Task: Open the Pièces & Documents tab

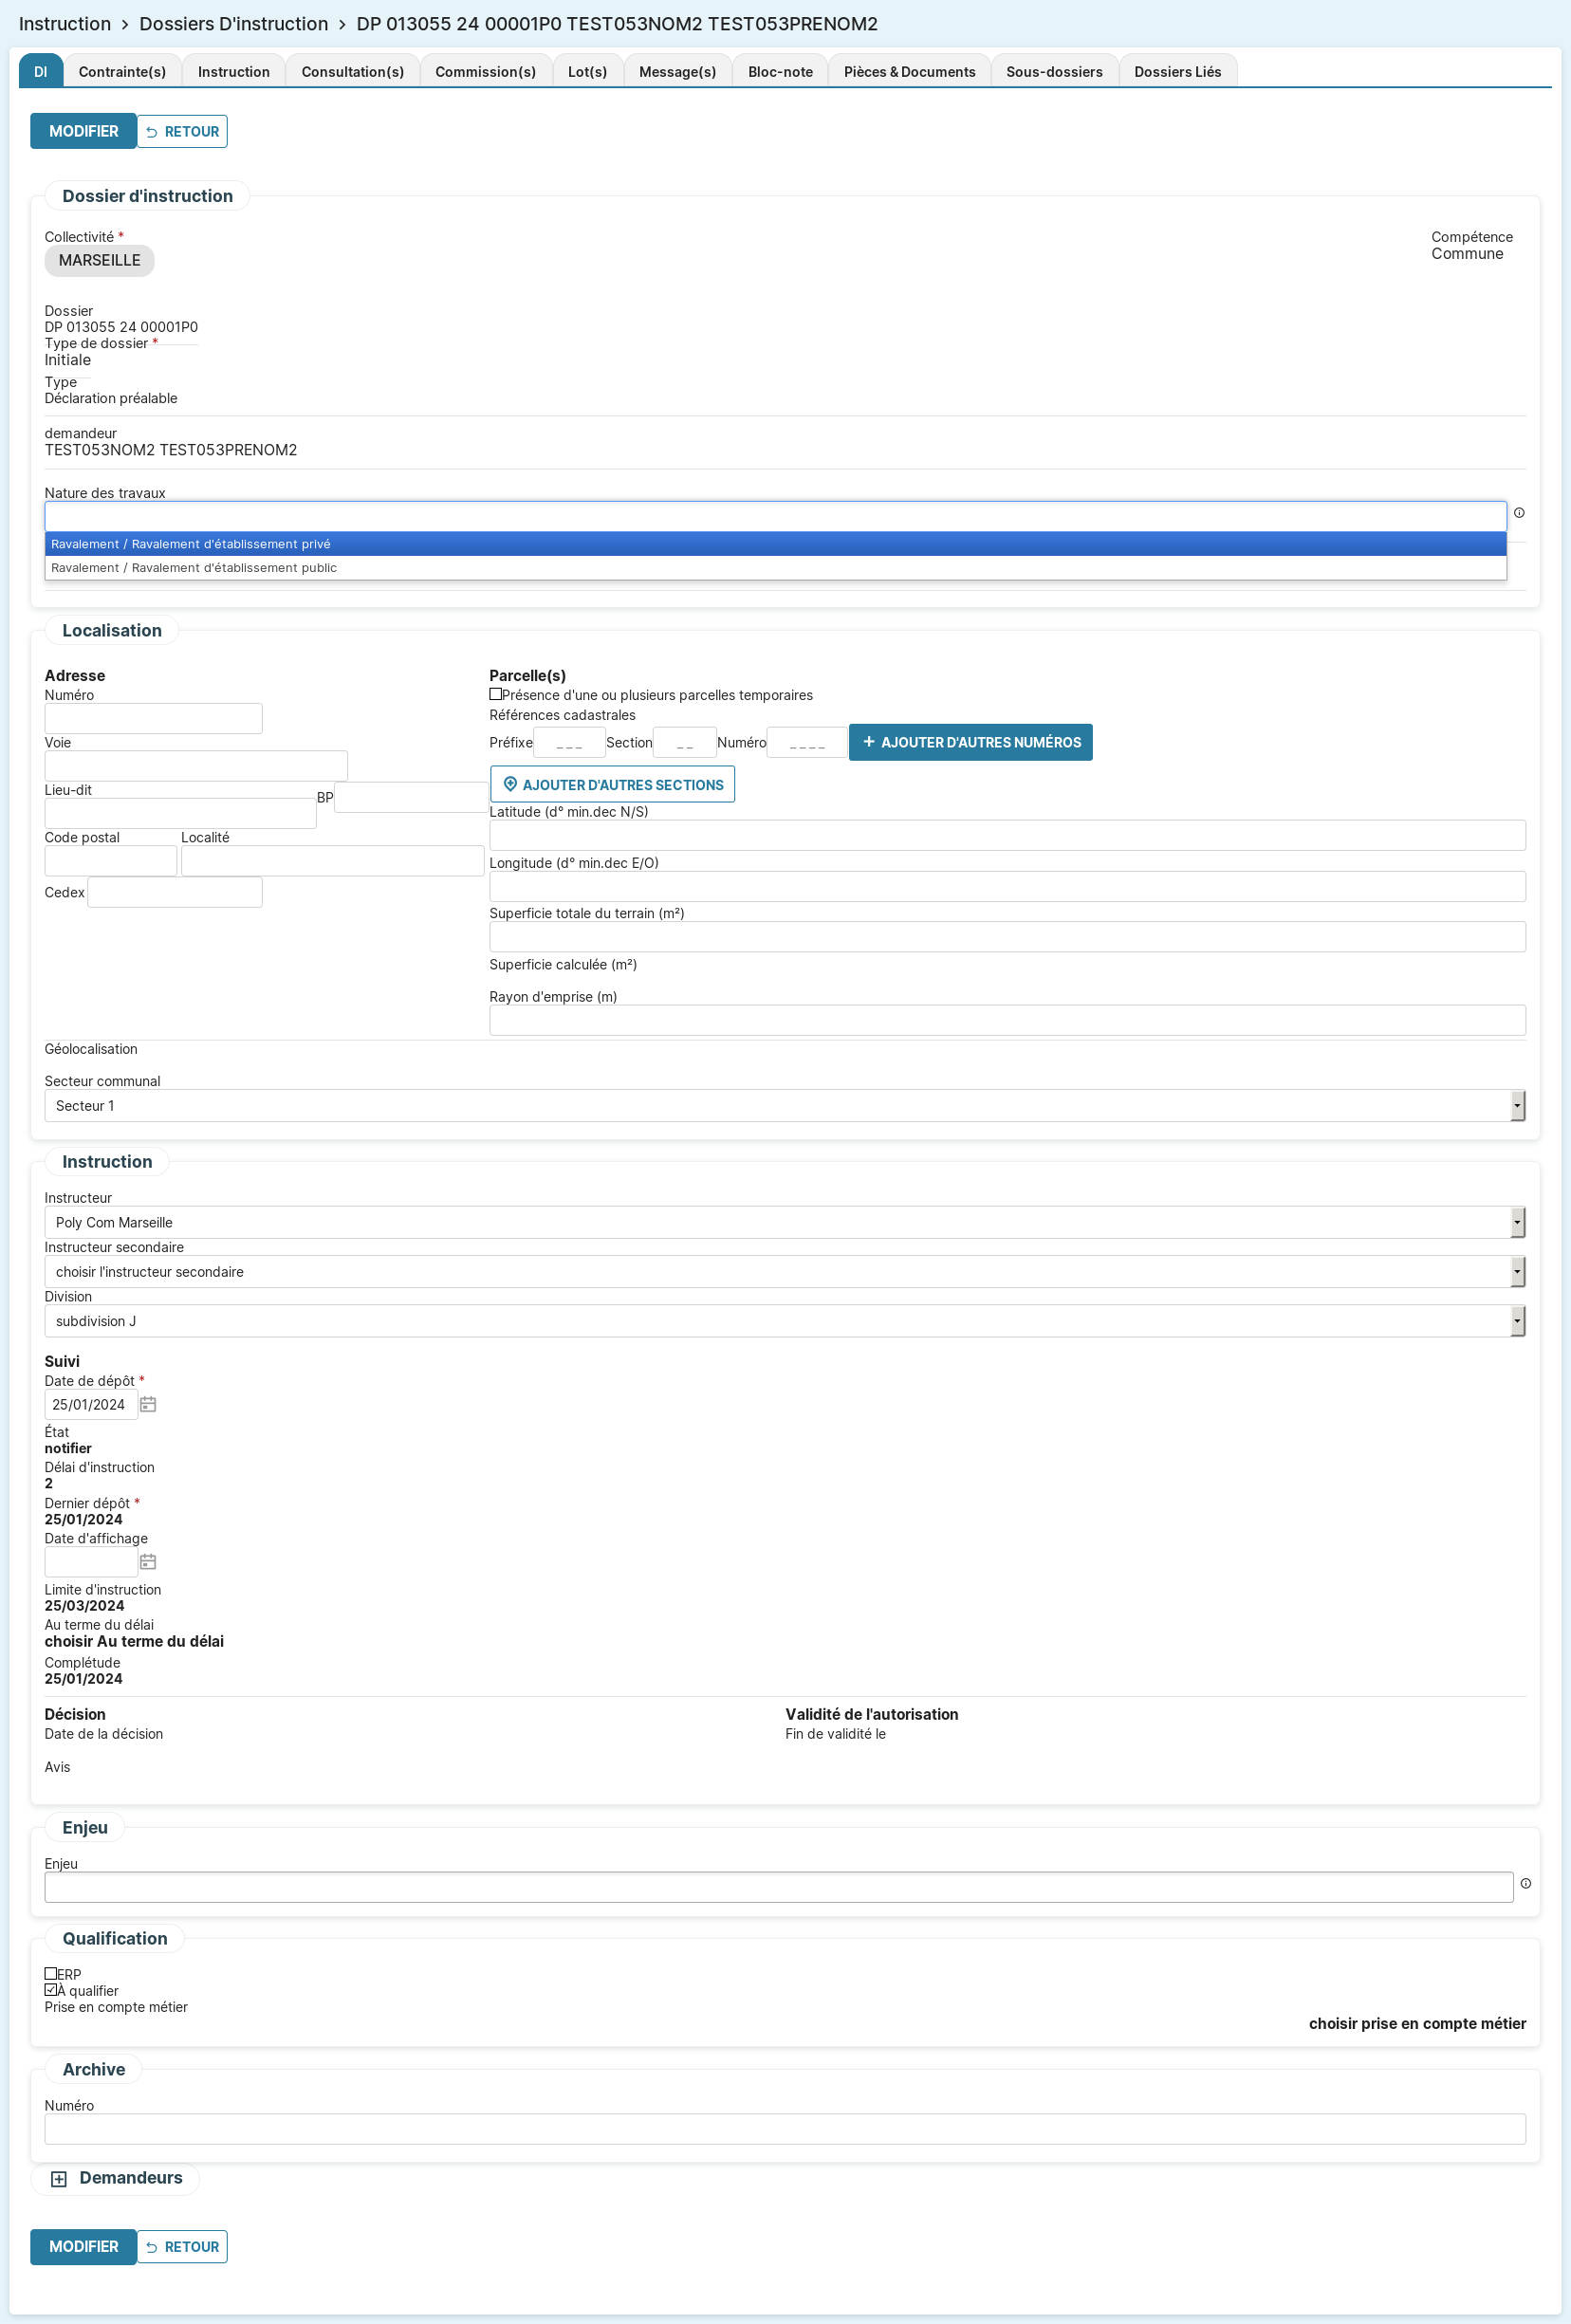Action: pos(908,72)
